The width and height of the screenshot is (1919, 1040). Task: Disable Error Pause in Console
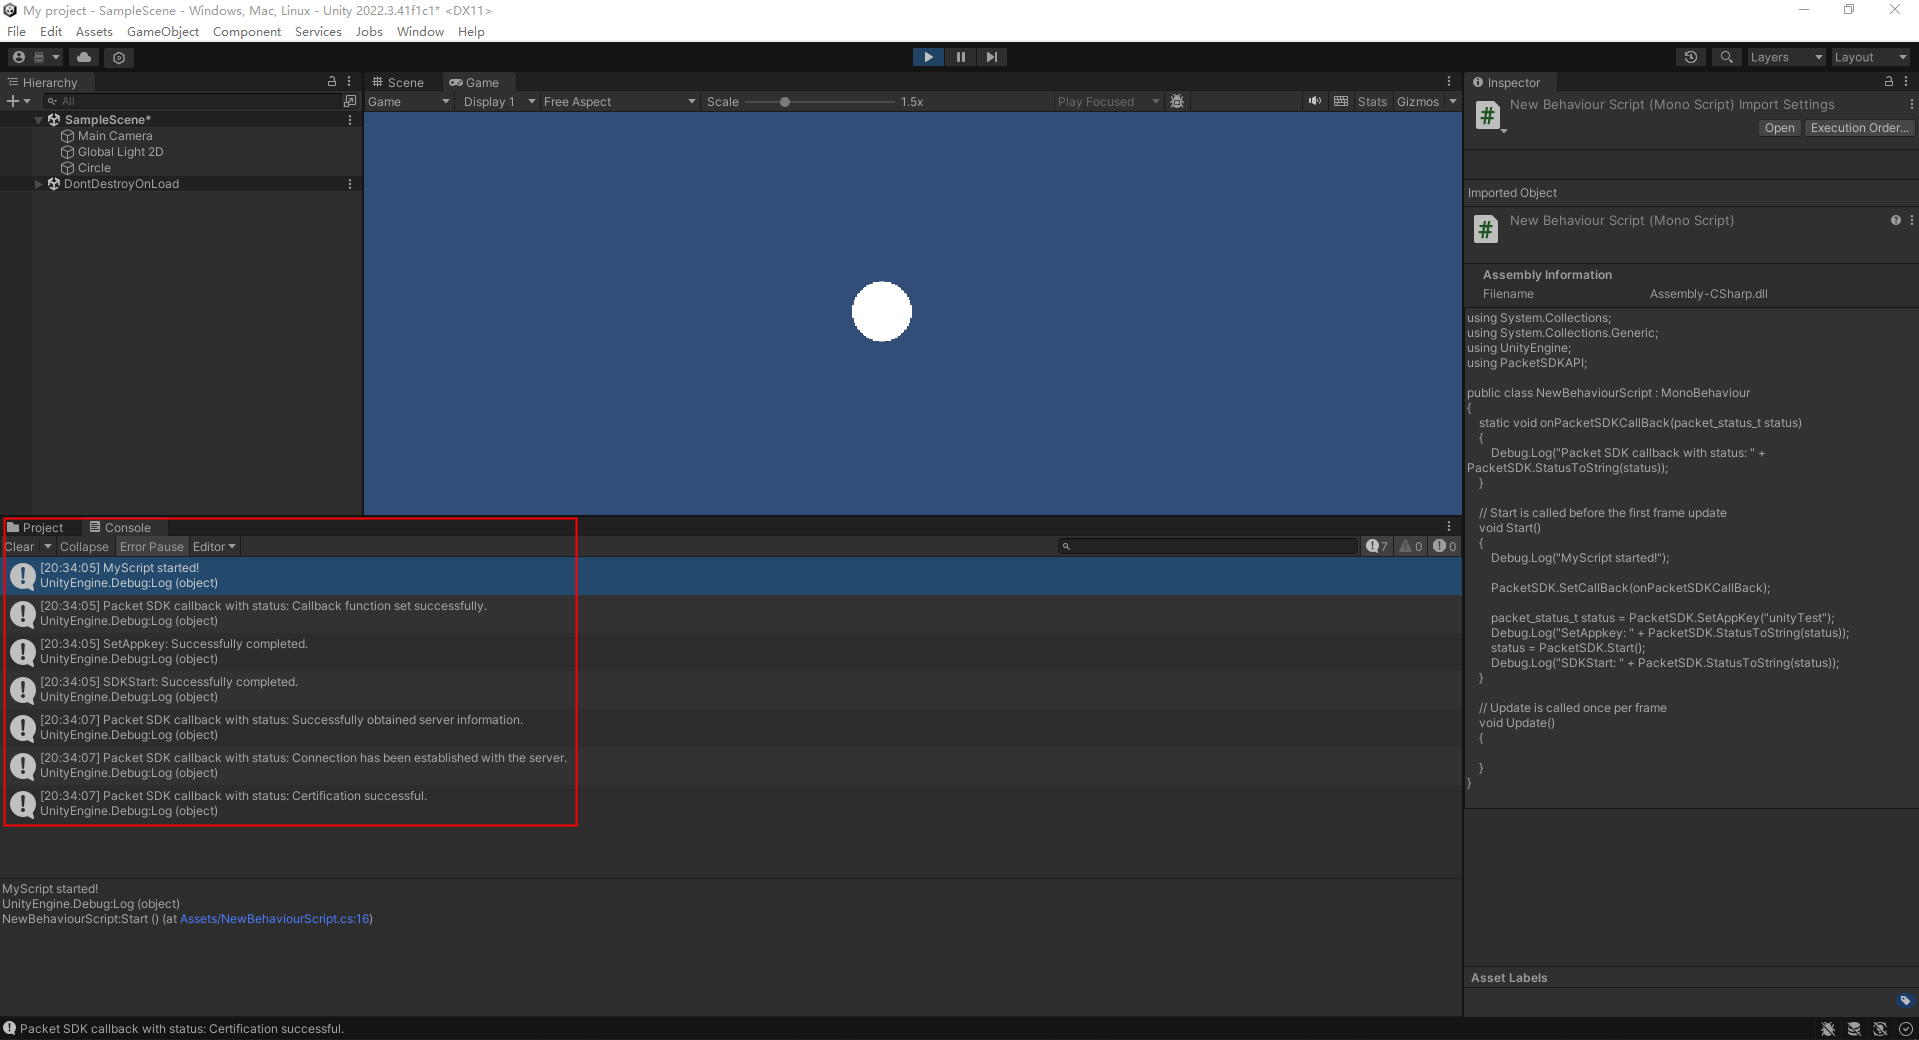pyautogui.click(x=152, y=546)
